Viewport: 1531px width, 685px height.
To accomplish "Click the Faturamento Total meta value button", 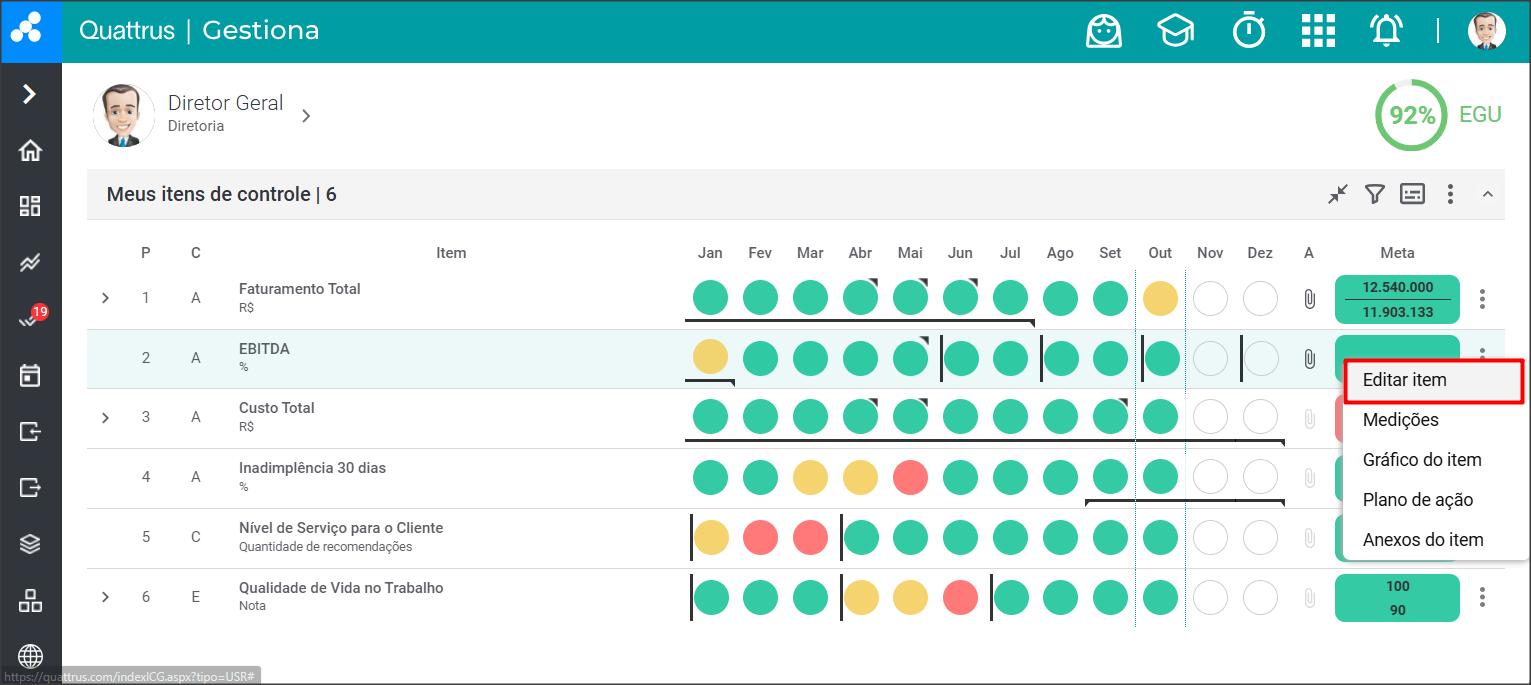I will (x=1397, y=299).
